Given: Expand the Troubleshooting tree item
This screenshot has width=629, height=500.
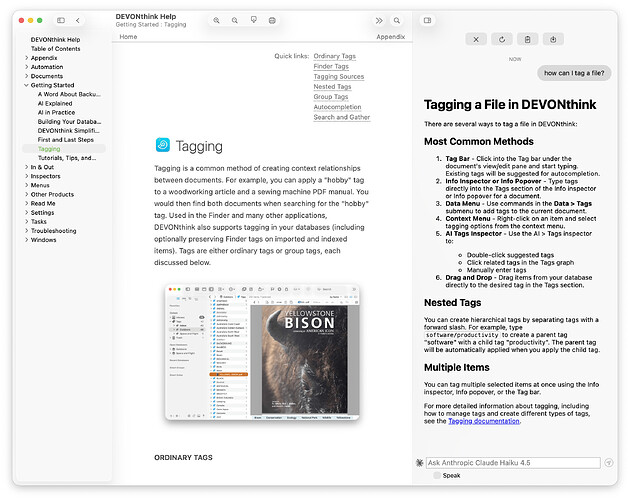Looking at the screenshot, I should point(26,231).
